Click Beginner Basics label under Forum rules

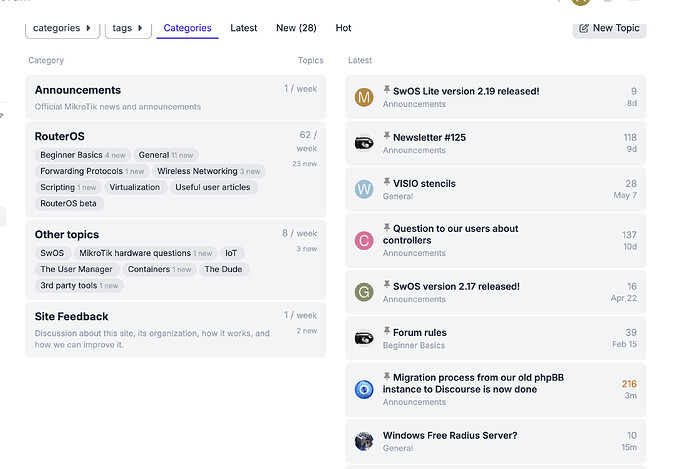414,345
